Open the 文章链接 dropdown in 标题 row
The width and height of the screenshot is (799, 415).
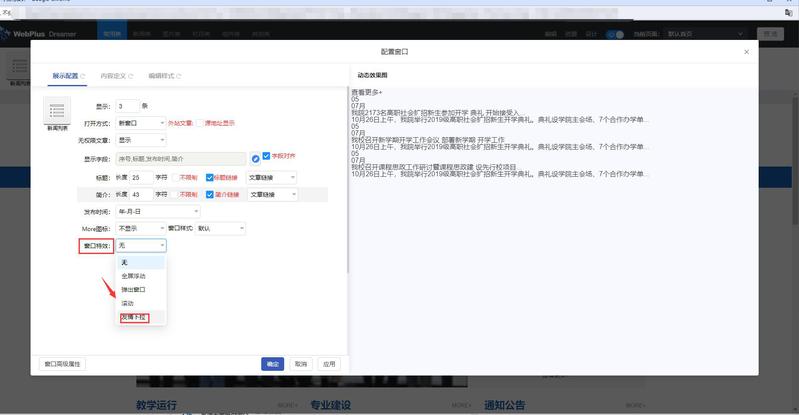pyautogui.click(x=272, y=177)
